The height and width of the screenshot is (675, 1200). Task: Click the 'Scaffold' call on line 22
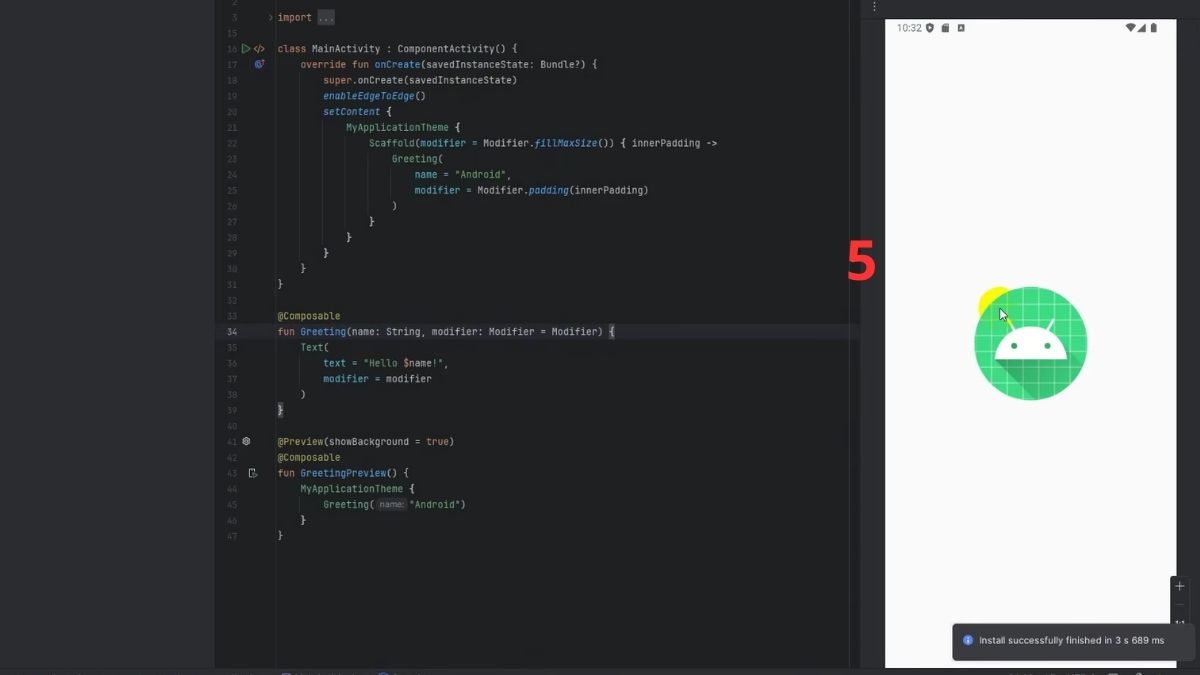click(x=392, y=143)
